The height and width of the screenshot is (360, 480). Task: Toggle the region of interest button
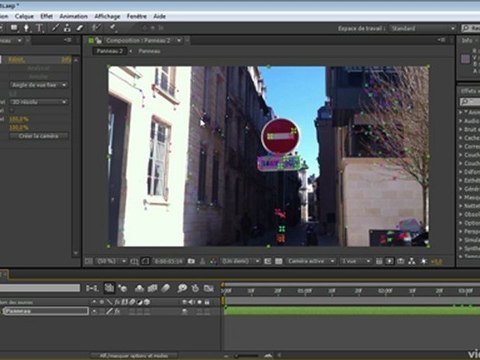[267, 261]
